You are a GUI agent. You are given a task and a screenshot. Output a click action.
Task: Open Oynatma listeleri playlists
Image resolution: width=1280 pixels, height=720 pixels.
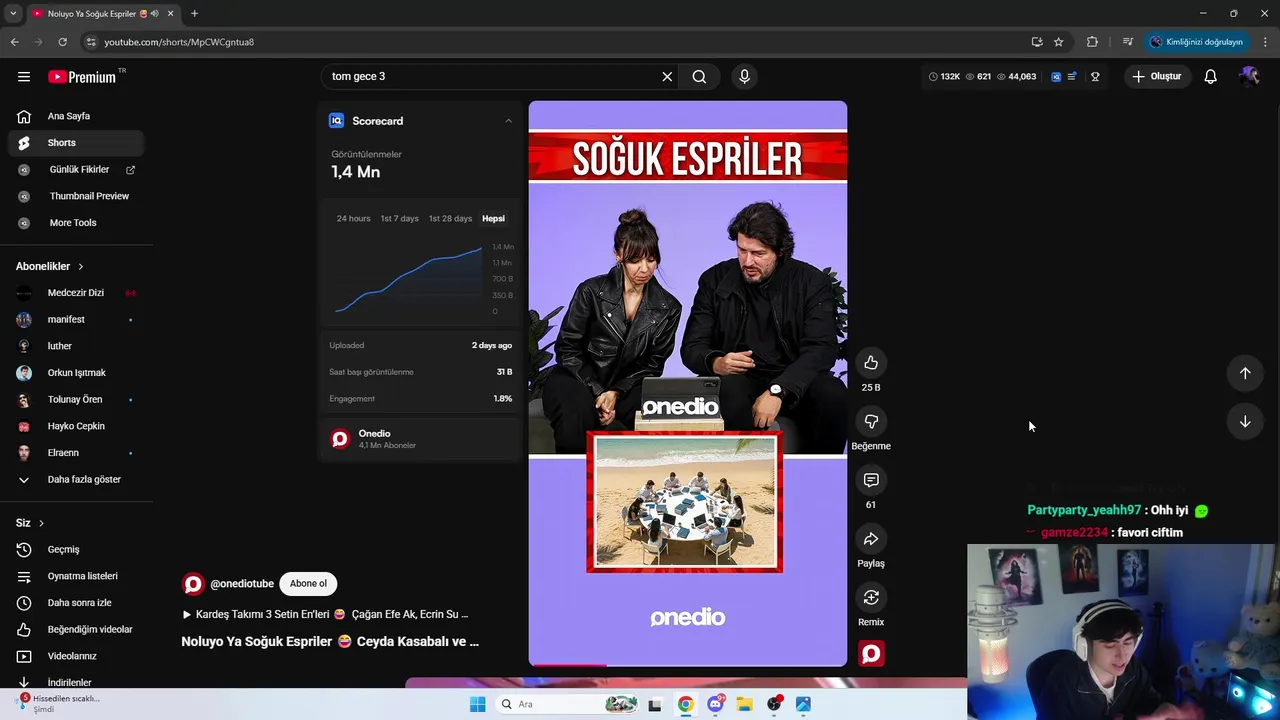[76, 576]
